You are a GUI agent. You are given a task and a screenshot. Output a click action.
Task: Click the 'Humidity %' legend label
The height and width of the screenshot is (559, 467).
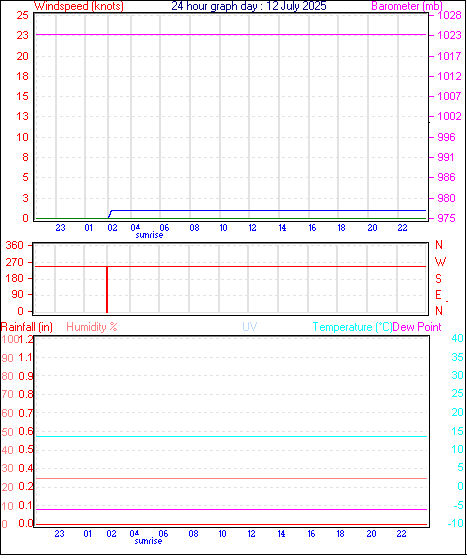(92, 327)
